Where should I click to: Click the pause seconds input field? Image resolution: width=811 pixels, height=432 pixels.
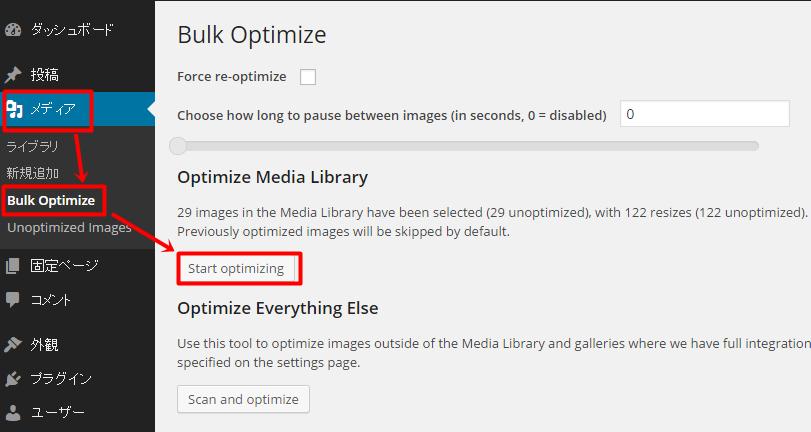click(x=704, y=114)
